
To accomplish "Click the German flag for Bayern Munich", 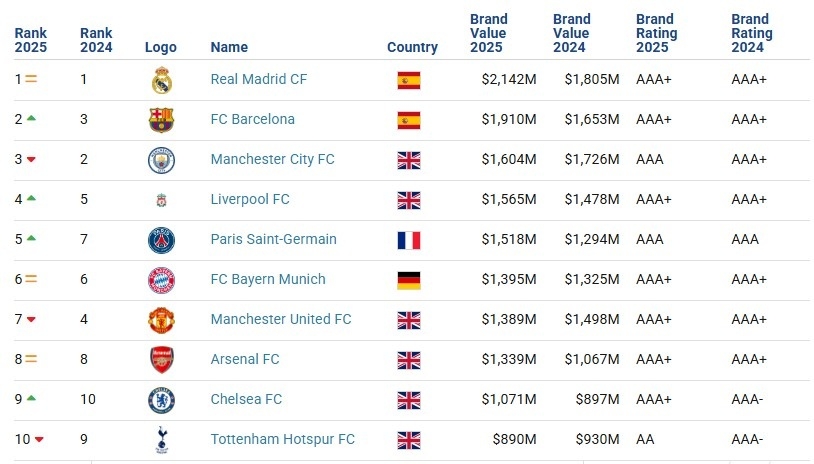I will coord(409,280).
